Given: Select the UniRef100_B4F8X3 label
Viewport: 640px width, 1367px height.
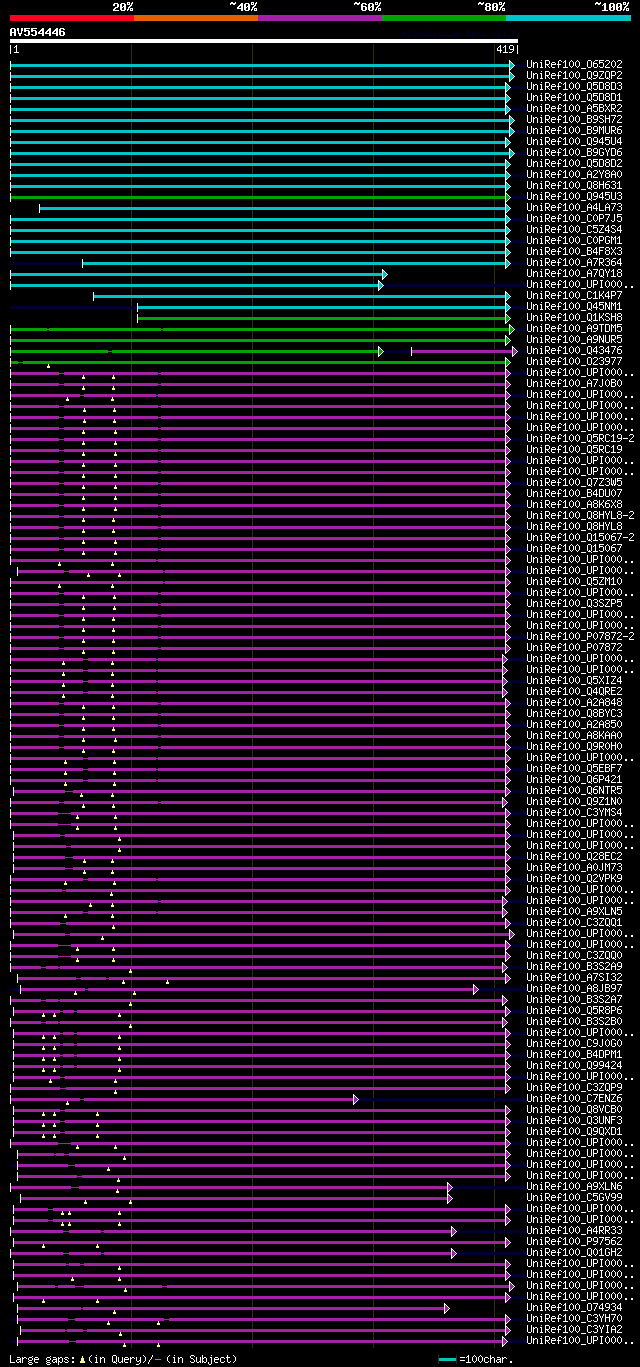Looking at the screenshot, I should [x=574, y=251].
